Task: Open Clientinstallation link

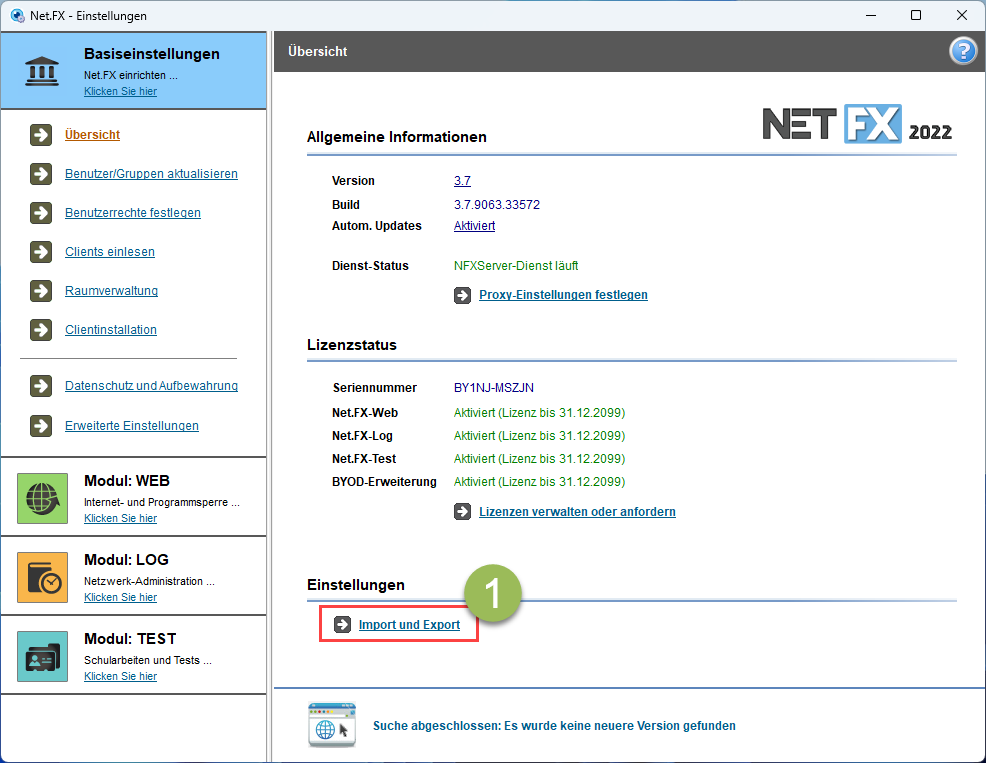Action: coord(111,330)
